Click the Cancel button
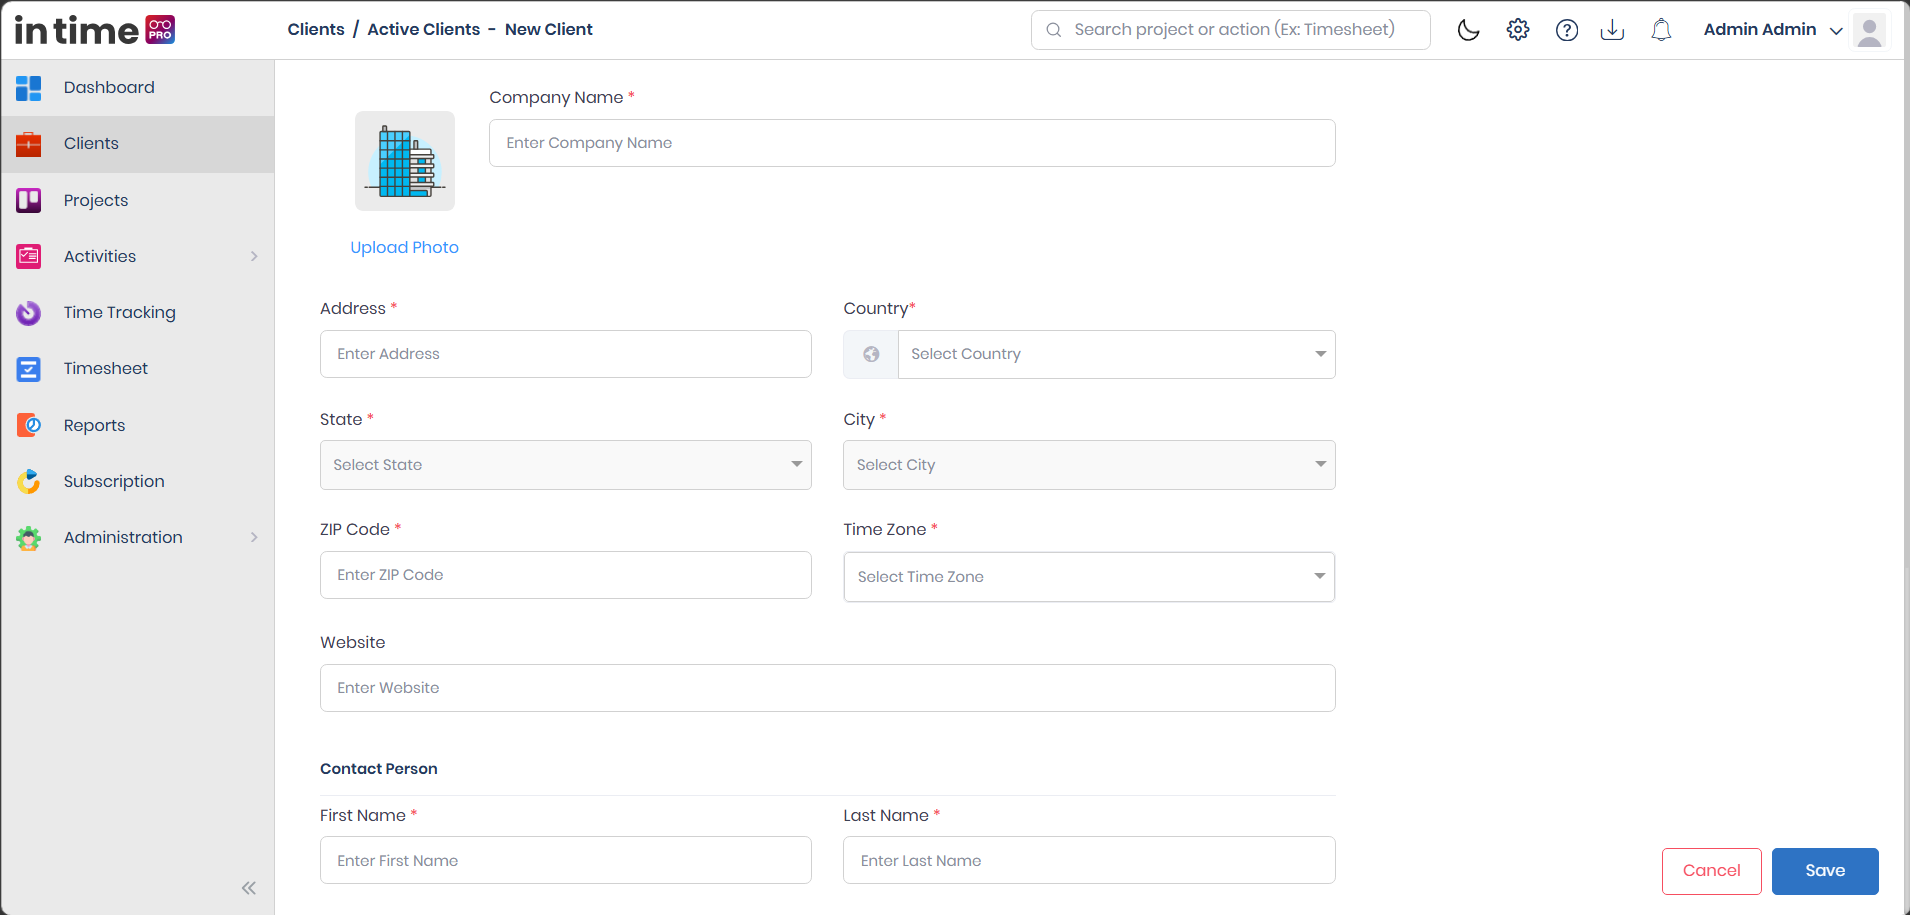This screenshot has height=915, width=1910. (1711, 871)
